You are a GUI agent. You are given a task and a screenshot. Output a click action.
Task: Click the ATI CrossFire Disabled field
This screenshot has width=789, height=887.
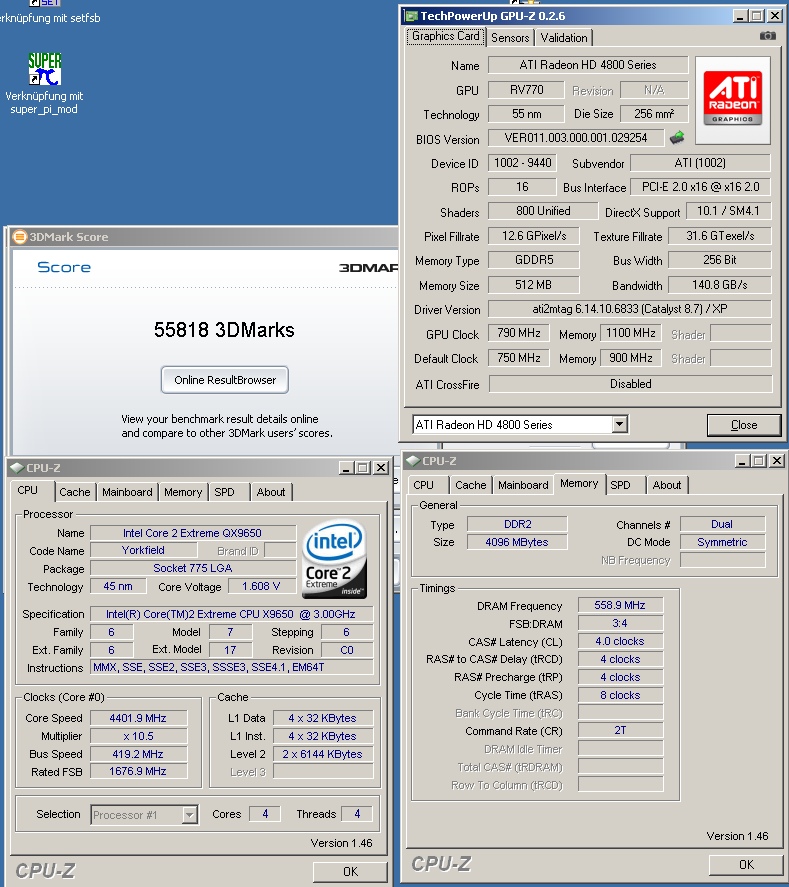click(x=630, y=384)
